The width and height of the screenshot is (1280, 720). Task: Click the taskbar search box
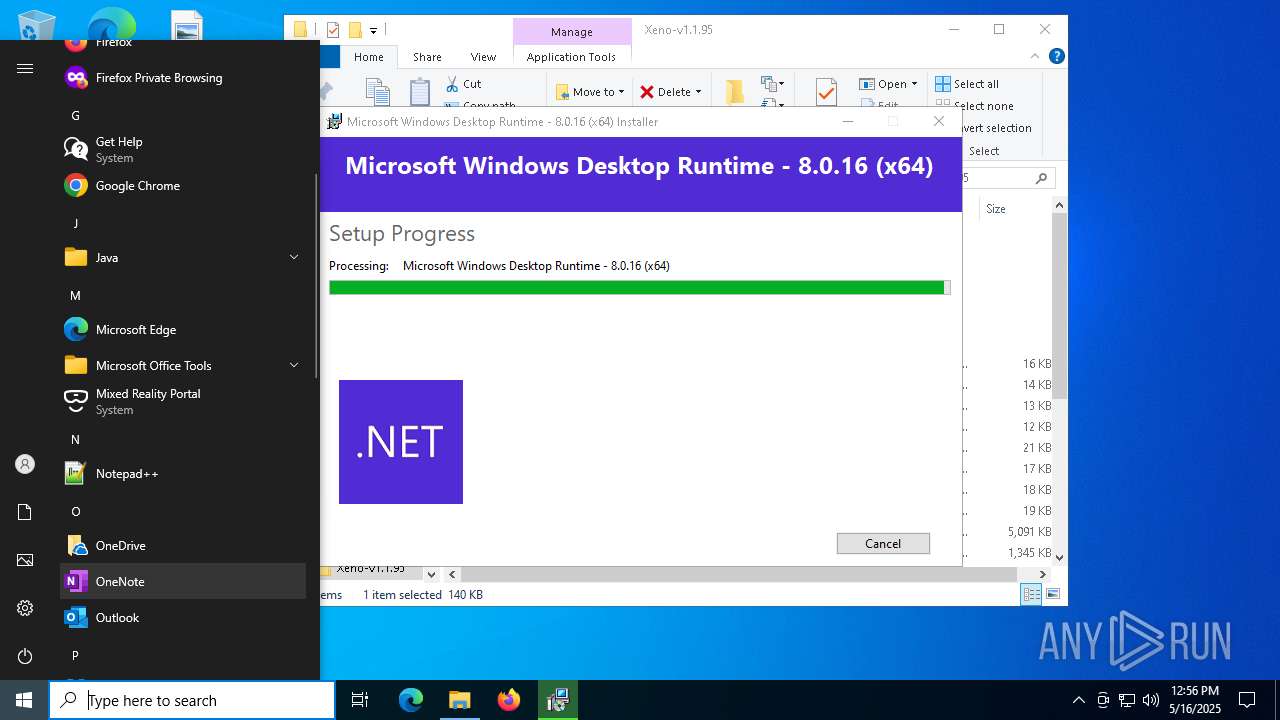coord(192,700)
